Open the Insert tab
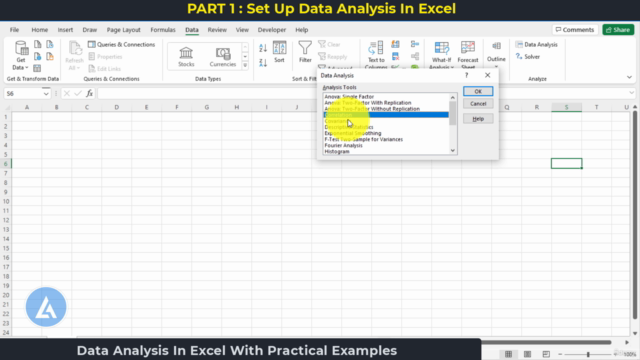This screenshot has width=640, height=360. [65, 30]
